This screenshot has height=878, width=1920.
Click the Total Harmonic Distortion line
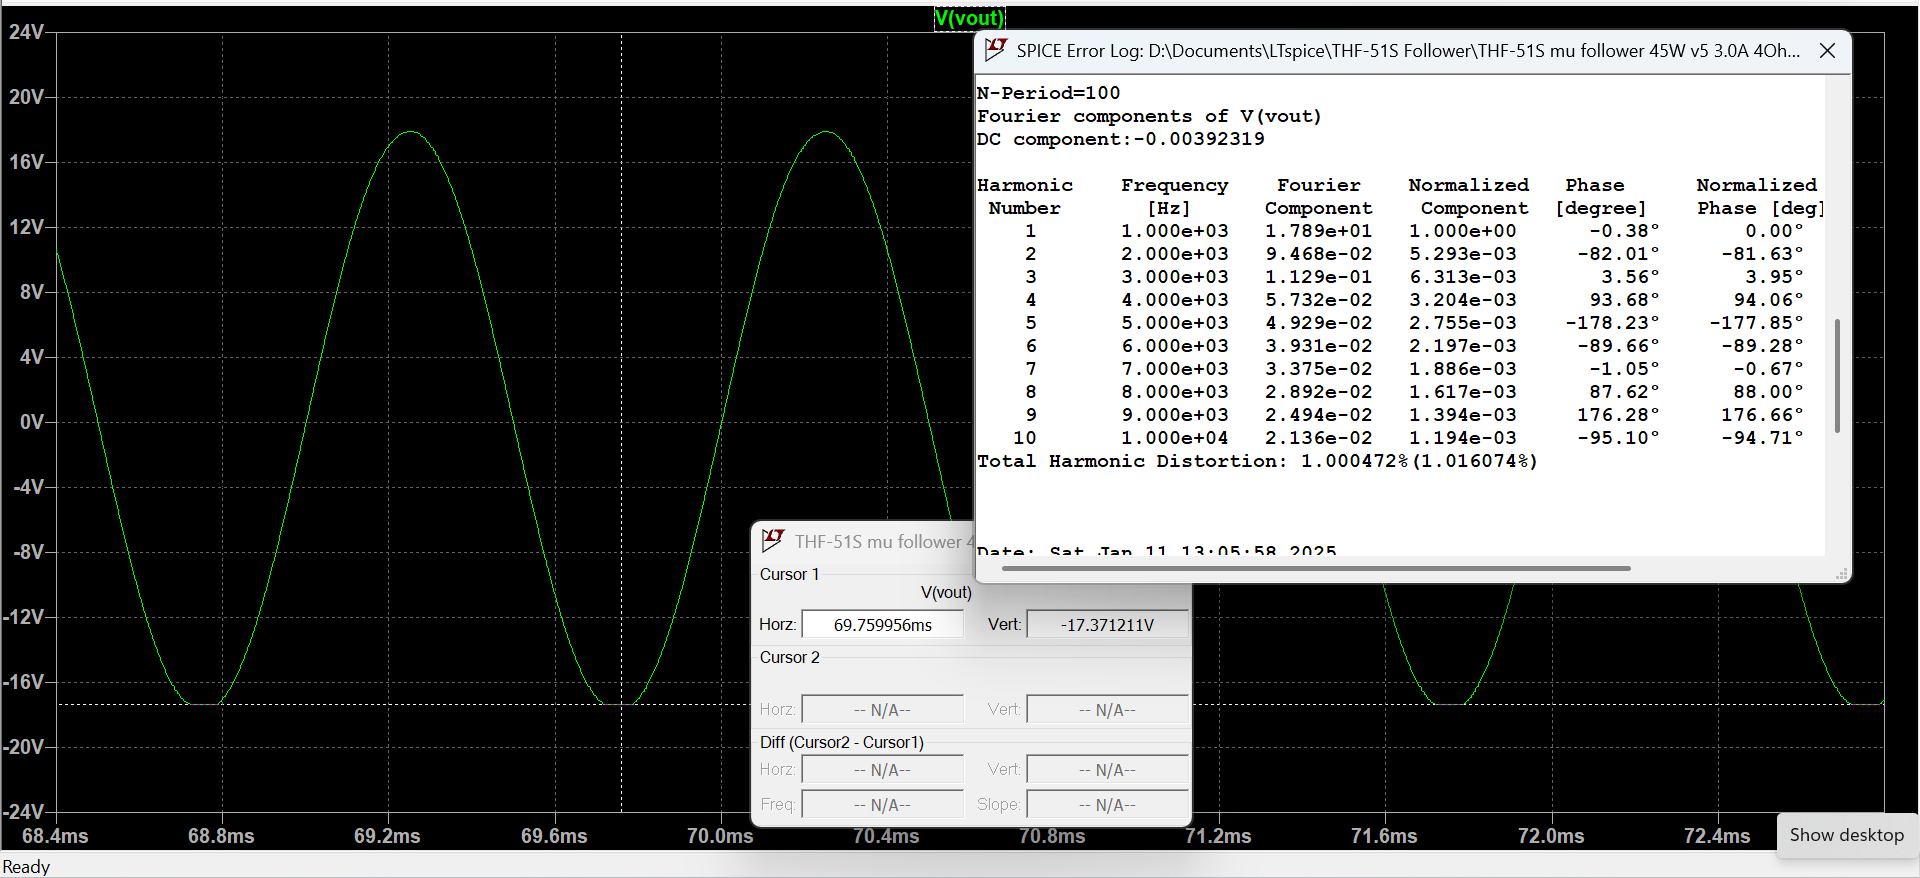tap(1257, 461)
